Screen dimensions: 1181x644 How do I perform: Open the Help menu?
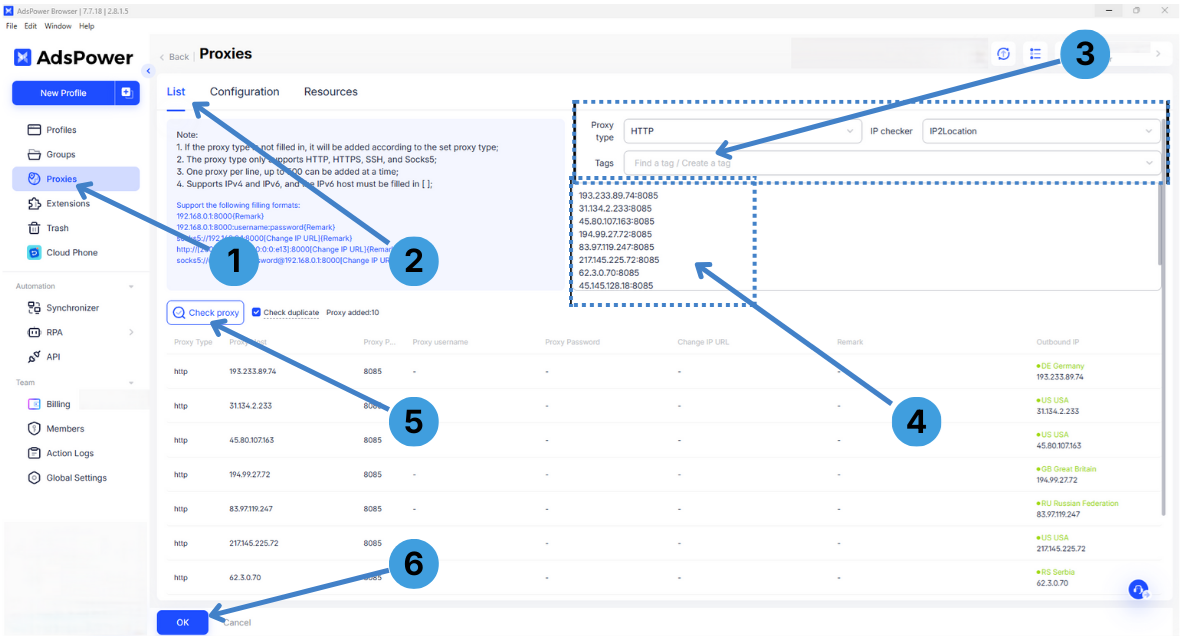pos(87,26)
